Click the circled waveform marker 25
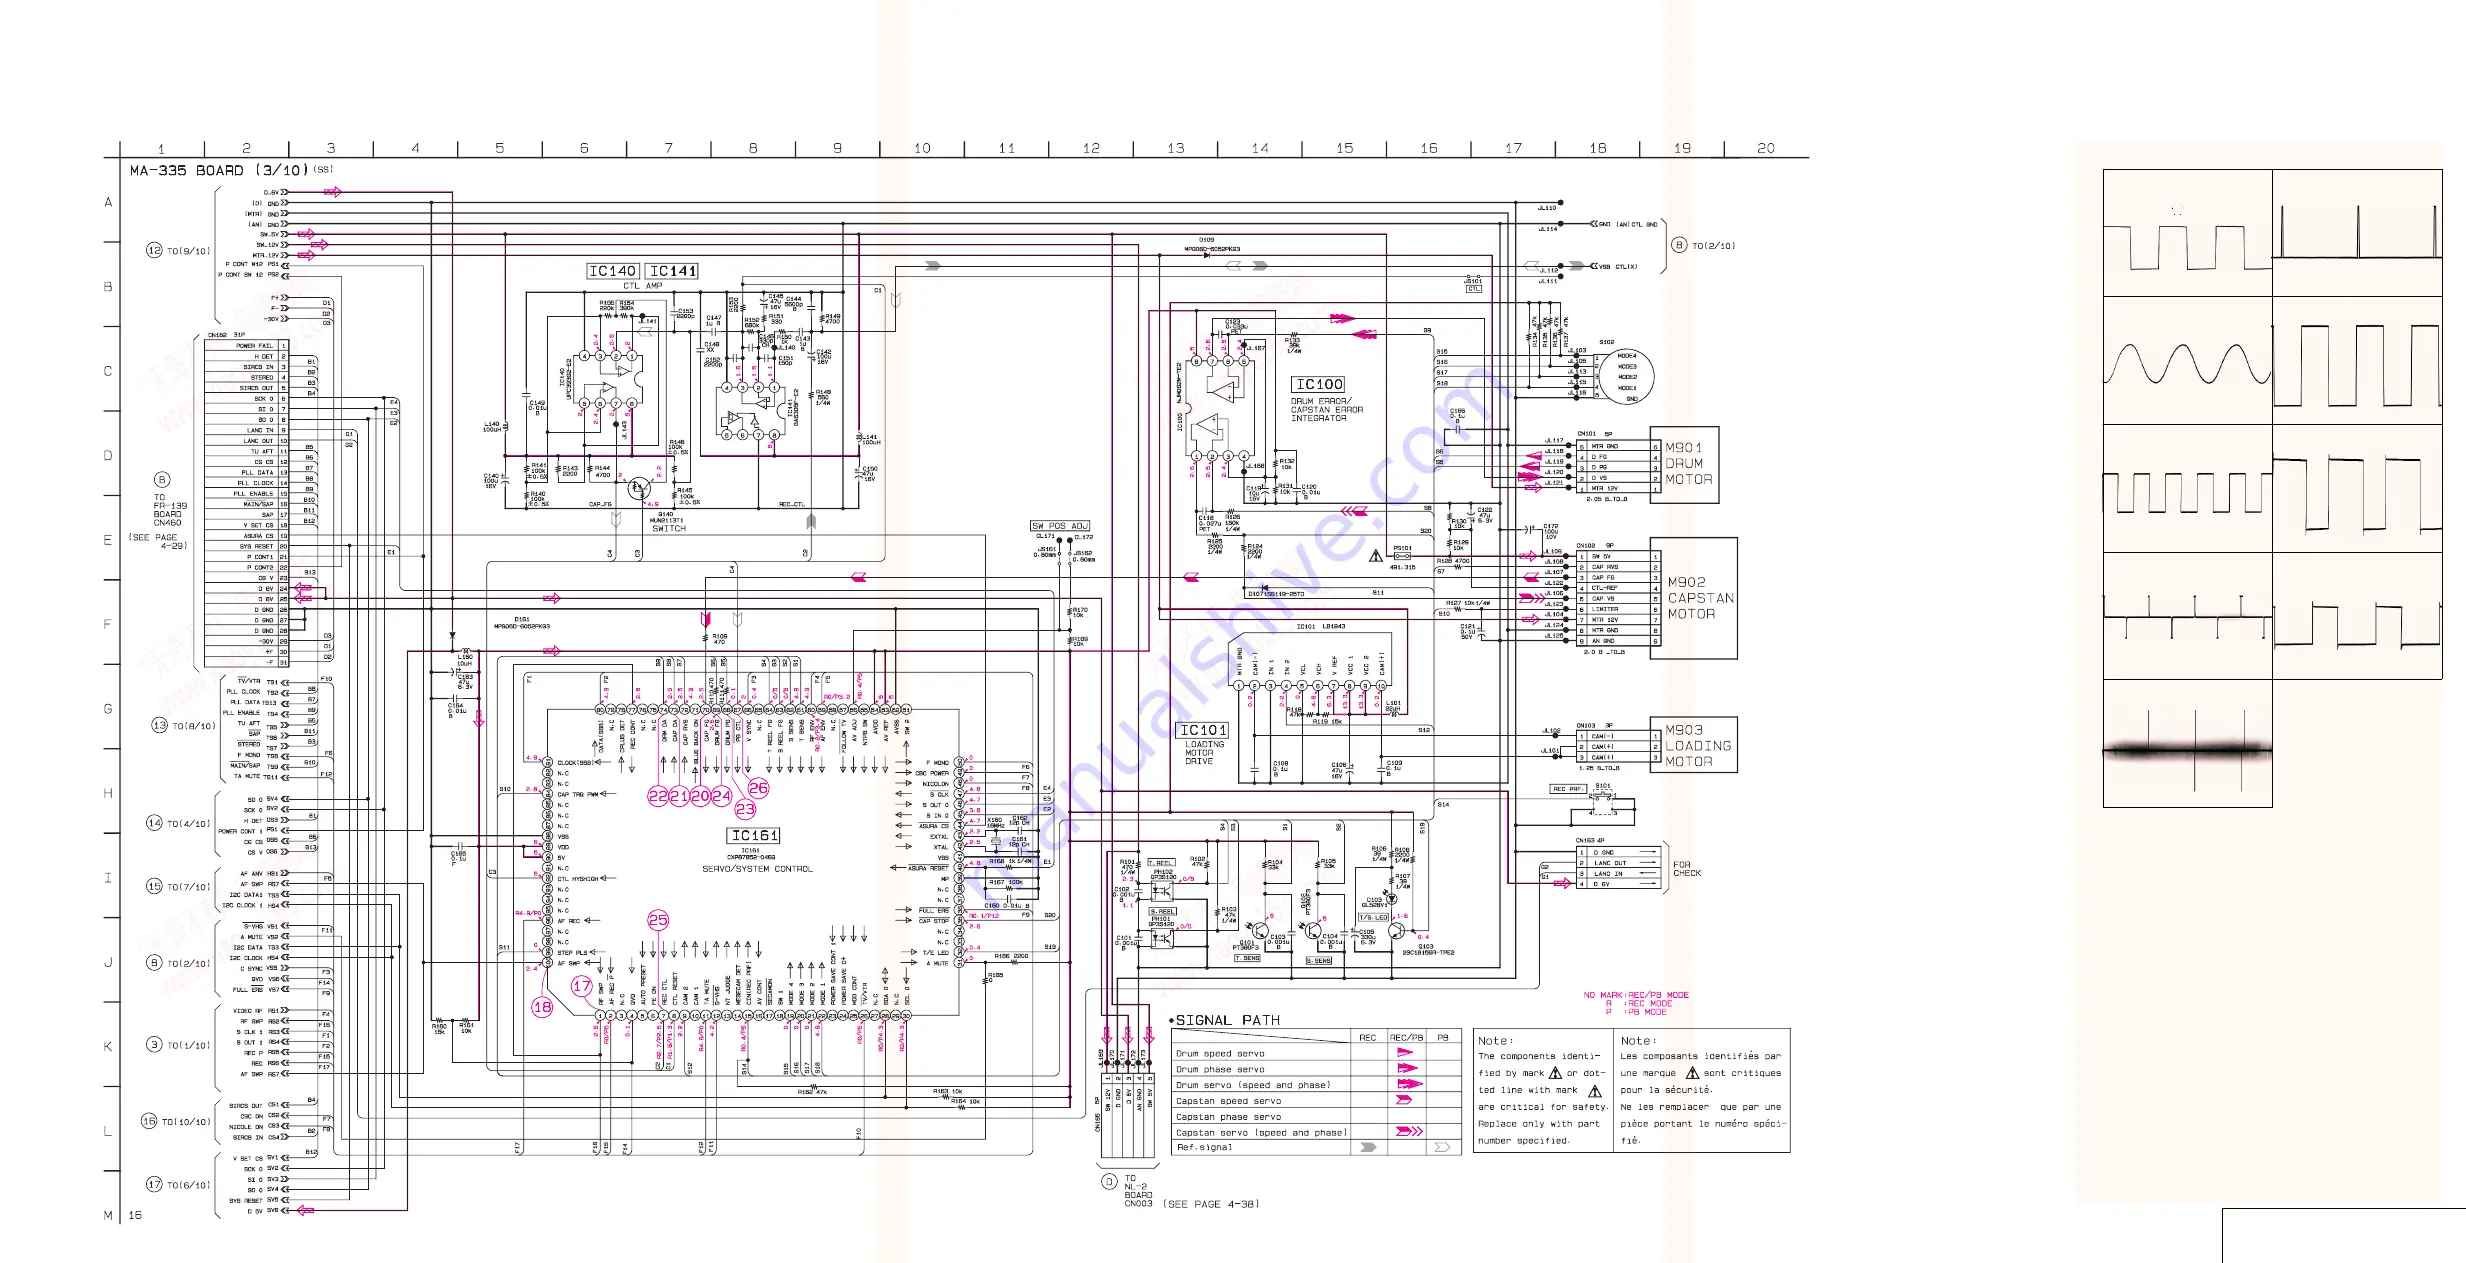 [658, 920]
